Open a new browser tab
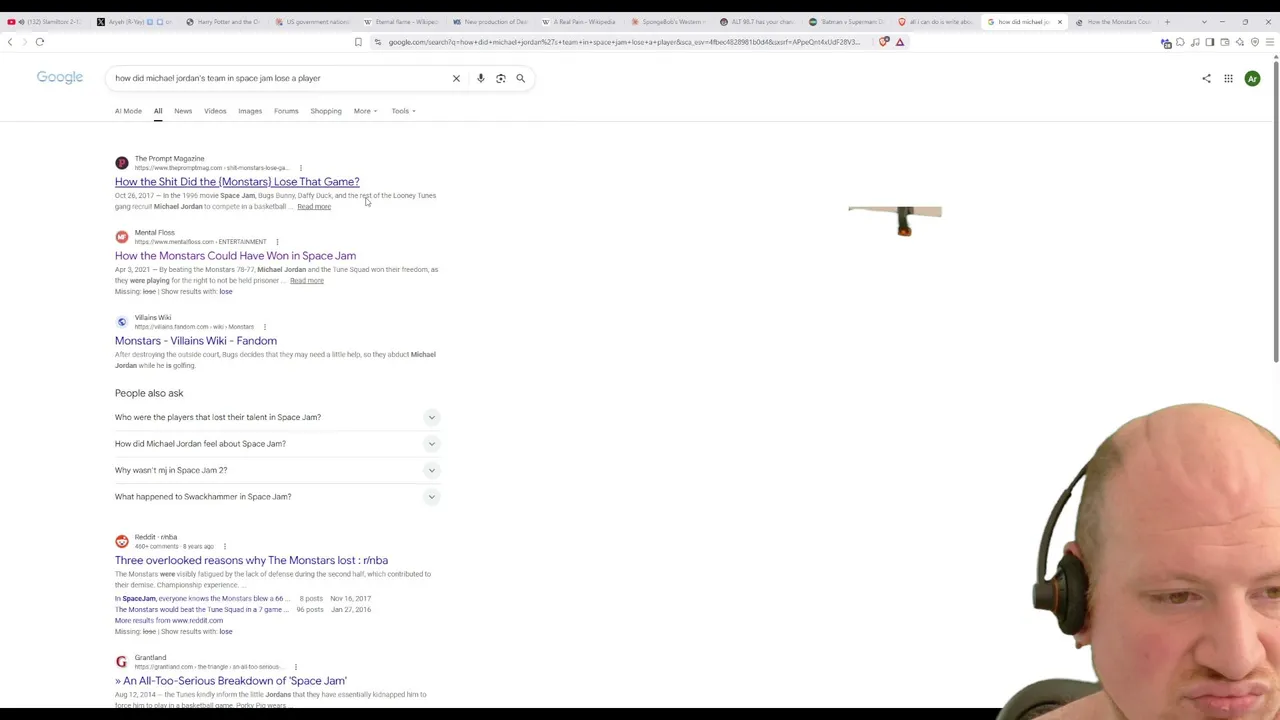Viewport: 1280px width, 720px height. (1167, 21)
